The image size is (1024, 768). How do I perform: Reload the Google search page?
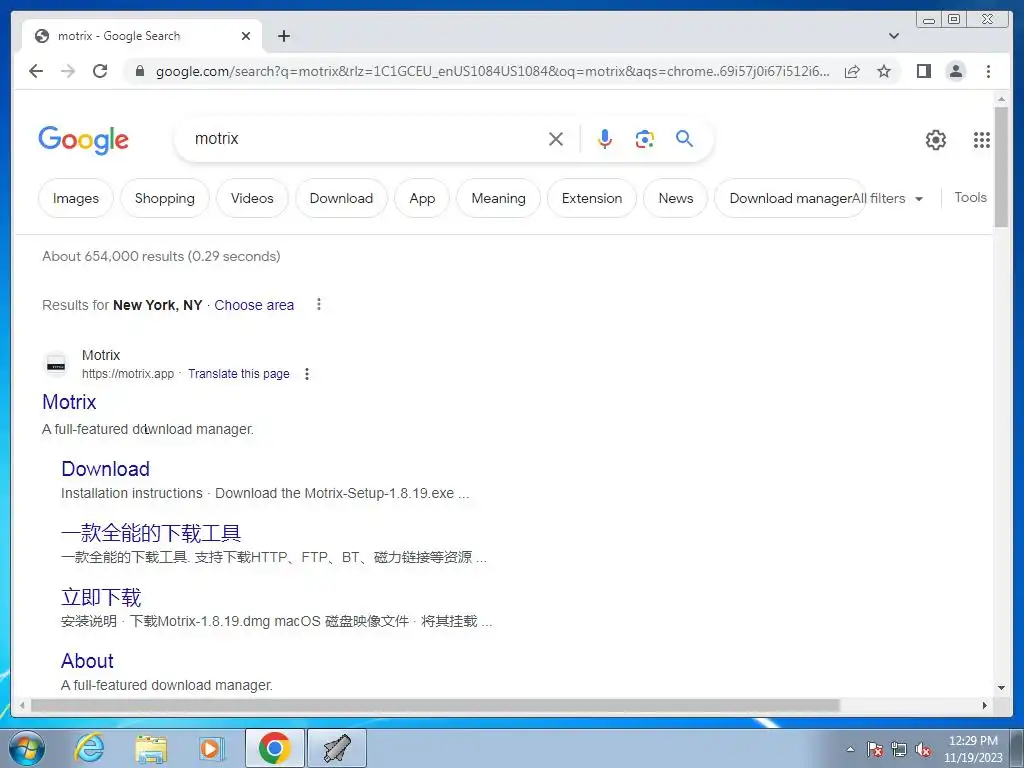100,71
